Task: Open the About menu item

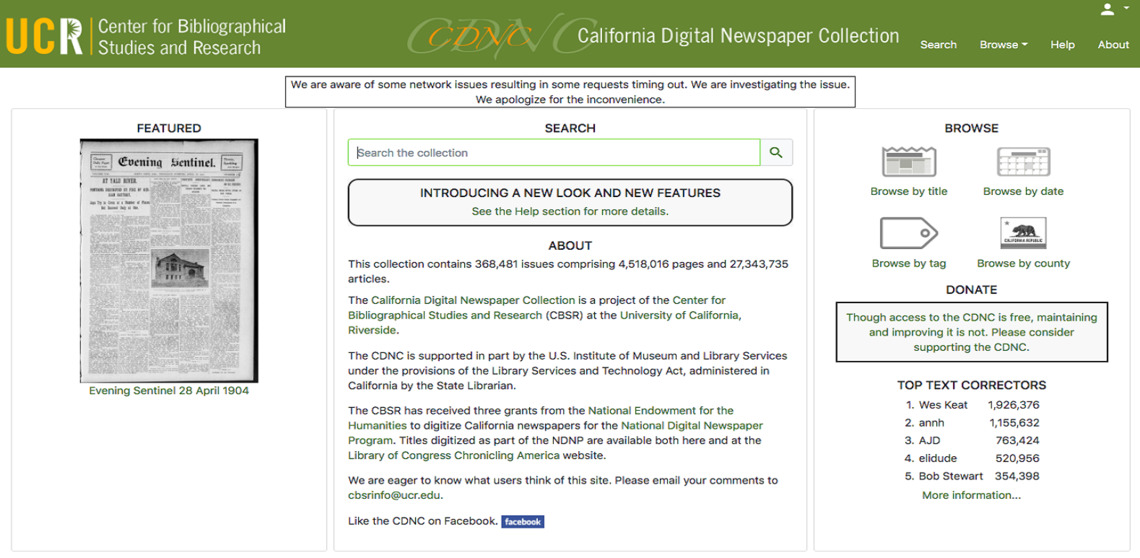Action: click(x=1113, y=44)
